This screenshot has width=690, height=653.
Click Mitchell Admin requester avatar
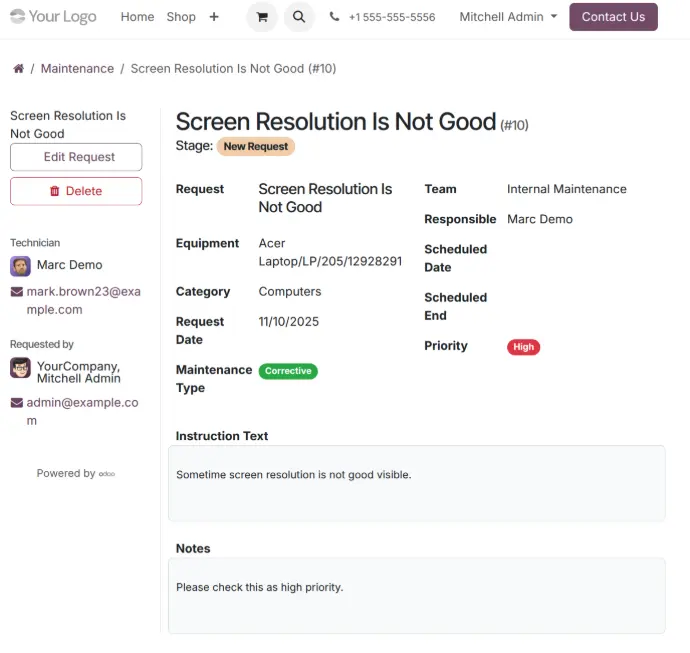[20, 368]
